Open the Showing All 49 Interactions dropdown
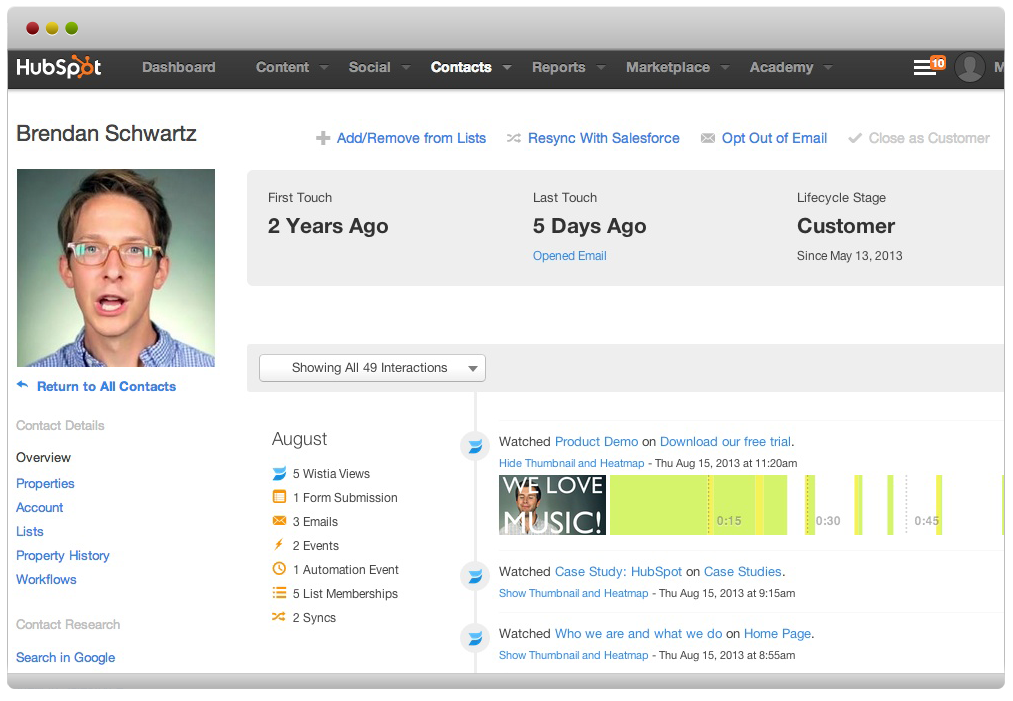Viewport: 1013px width, 701px height. tap(372, 368)
